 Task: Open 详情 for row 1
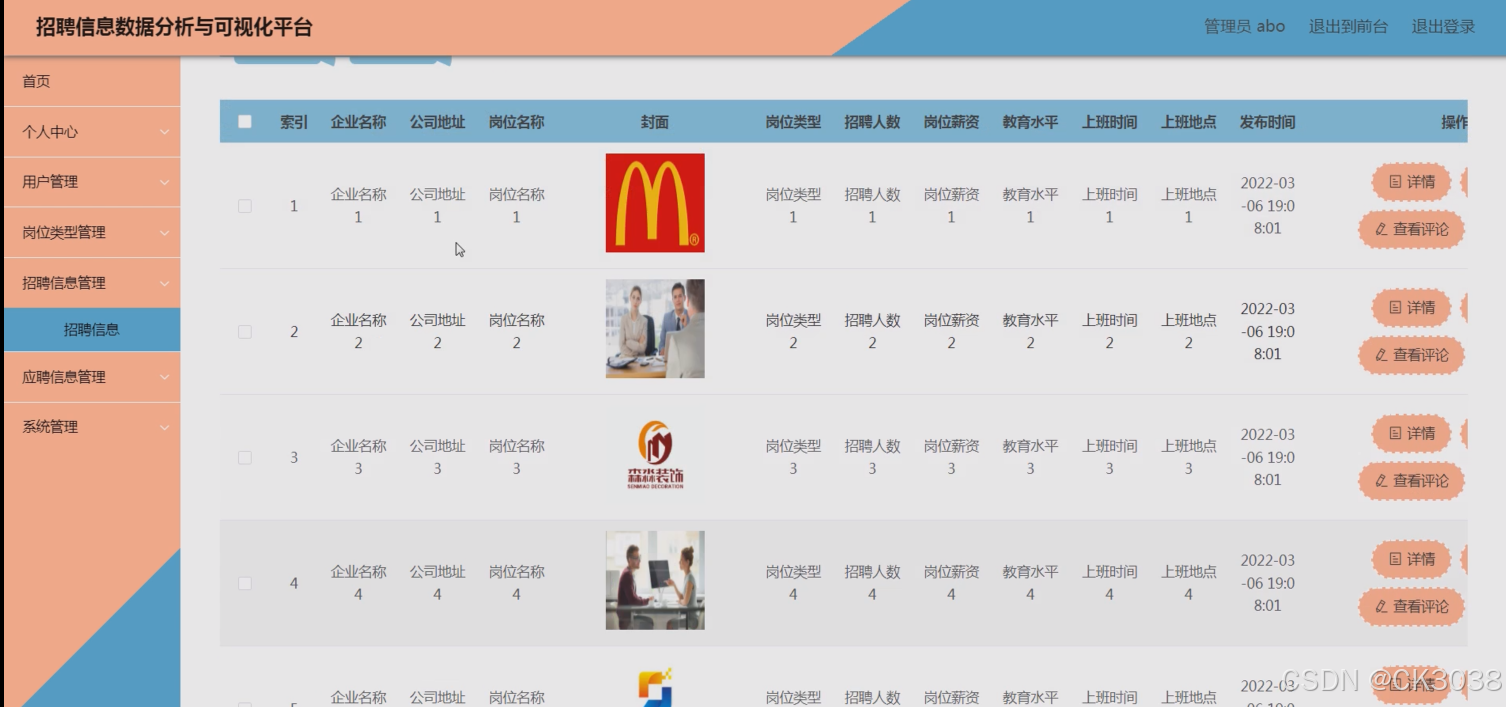point(1412,182)
